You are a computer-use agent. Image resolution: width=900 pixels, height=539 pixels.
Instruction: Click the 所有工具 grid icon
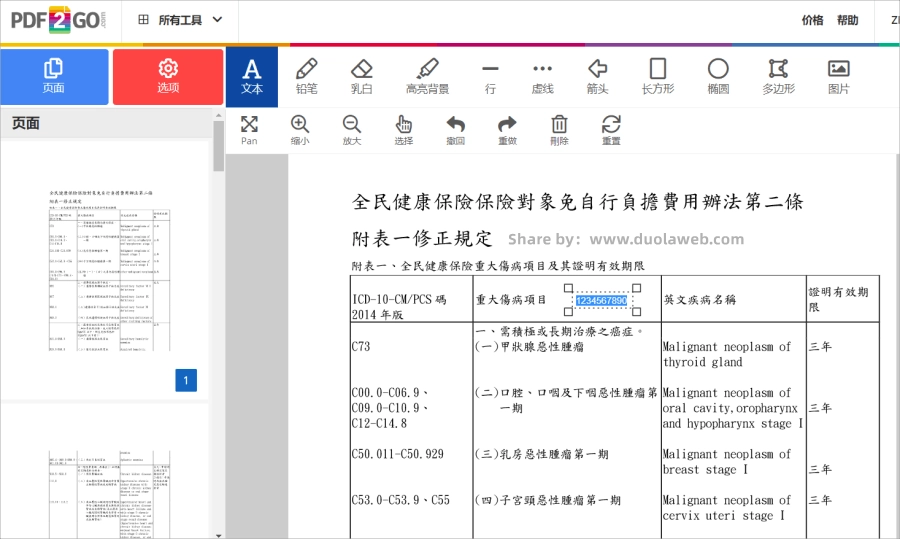143,20
